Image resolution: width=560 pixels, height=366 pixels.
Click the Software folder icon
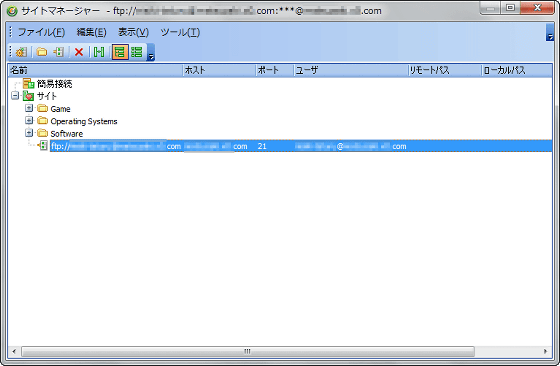[x=42, y=133]
